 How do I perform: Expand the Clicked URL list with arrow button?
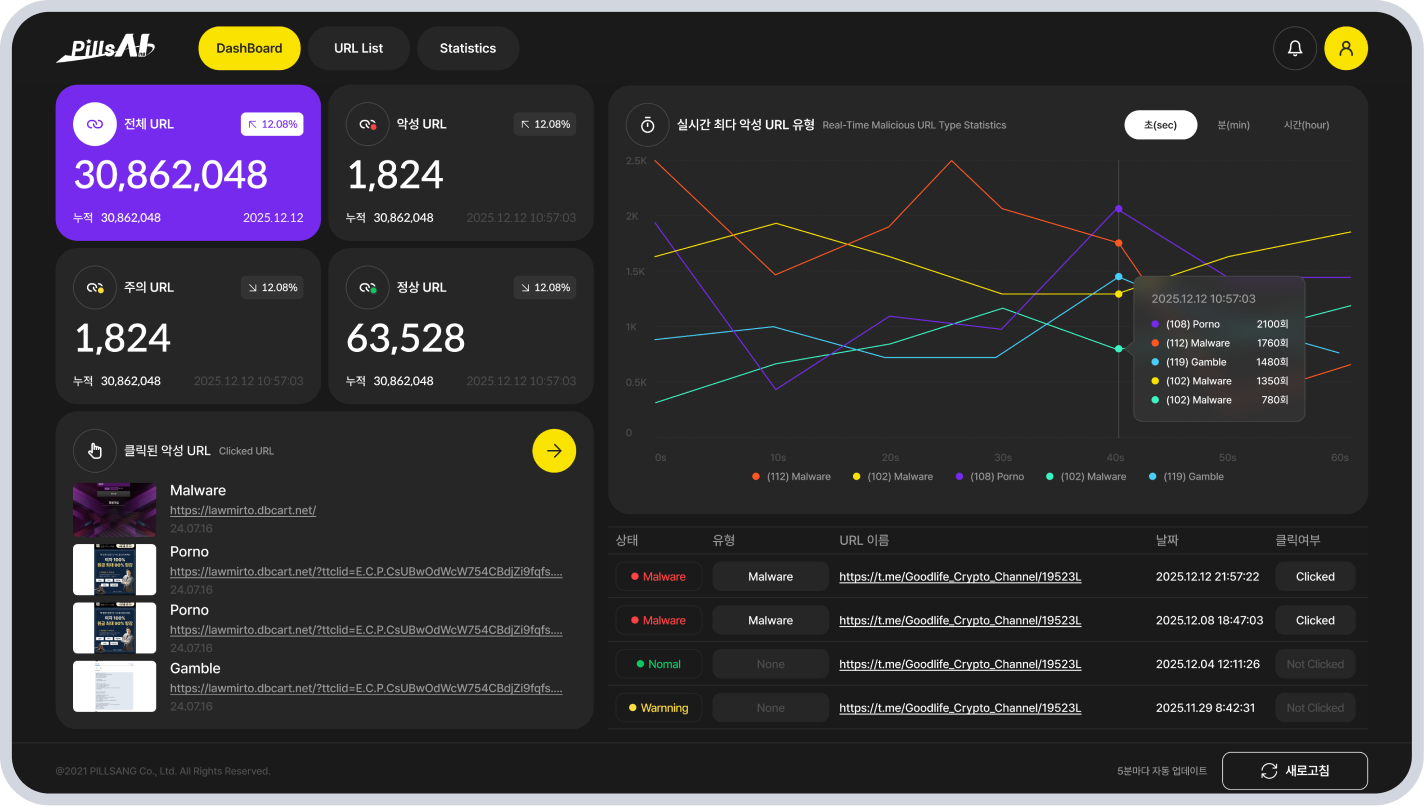click(x=554, y=451)
